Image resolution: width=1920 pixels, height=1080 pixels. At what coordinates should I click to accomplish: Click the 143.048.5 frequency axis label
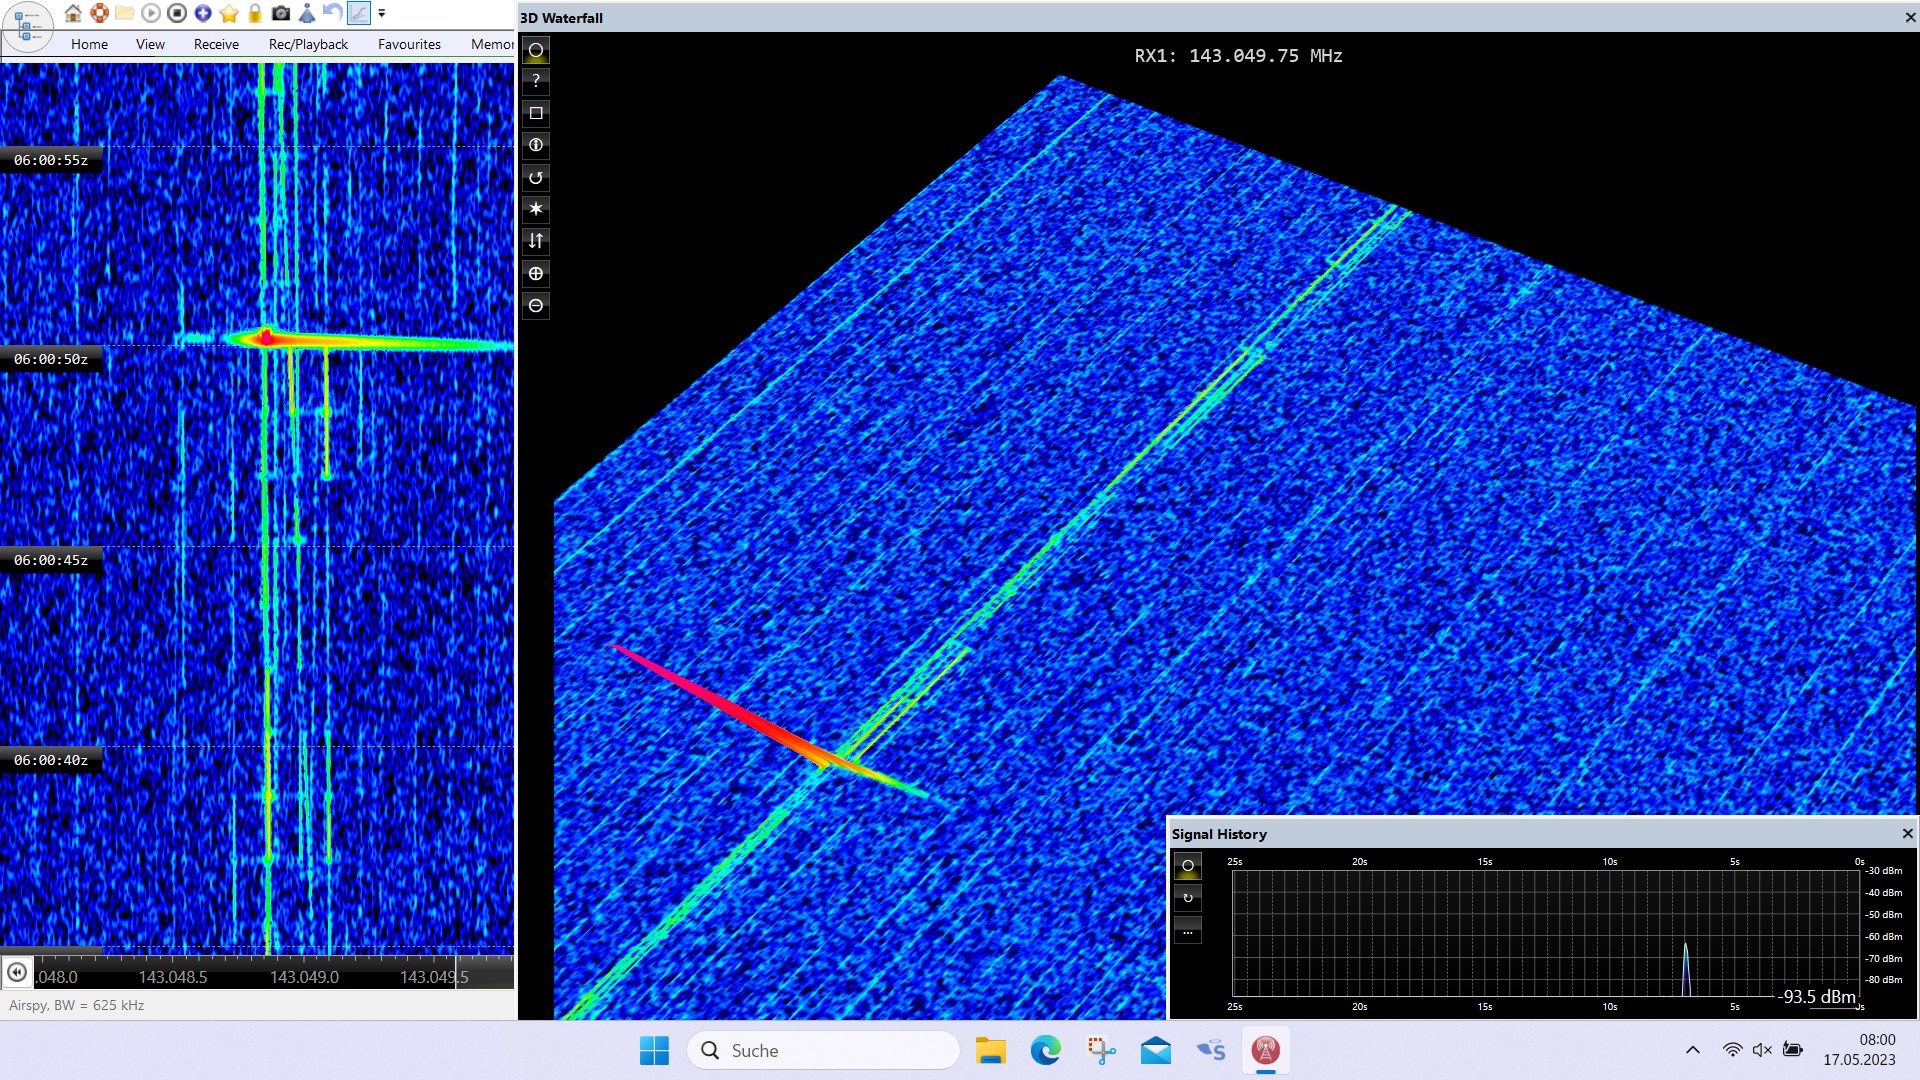point(173,977)
